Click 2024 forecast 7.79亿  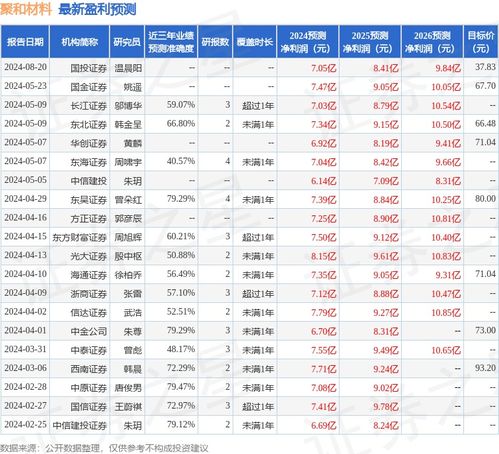coord(324,313)
